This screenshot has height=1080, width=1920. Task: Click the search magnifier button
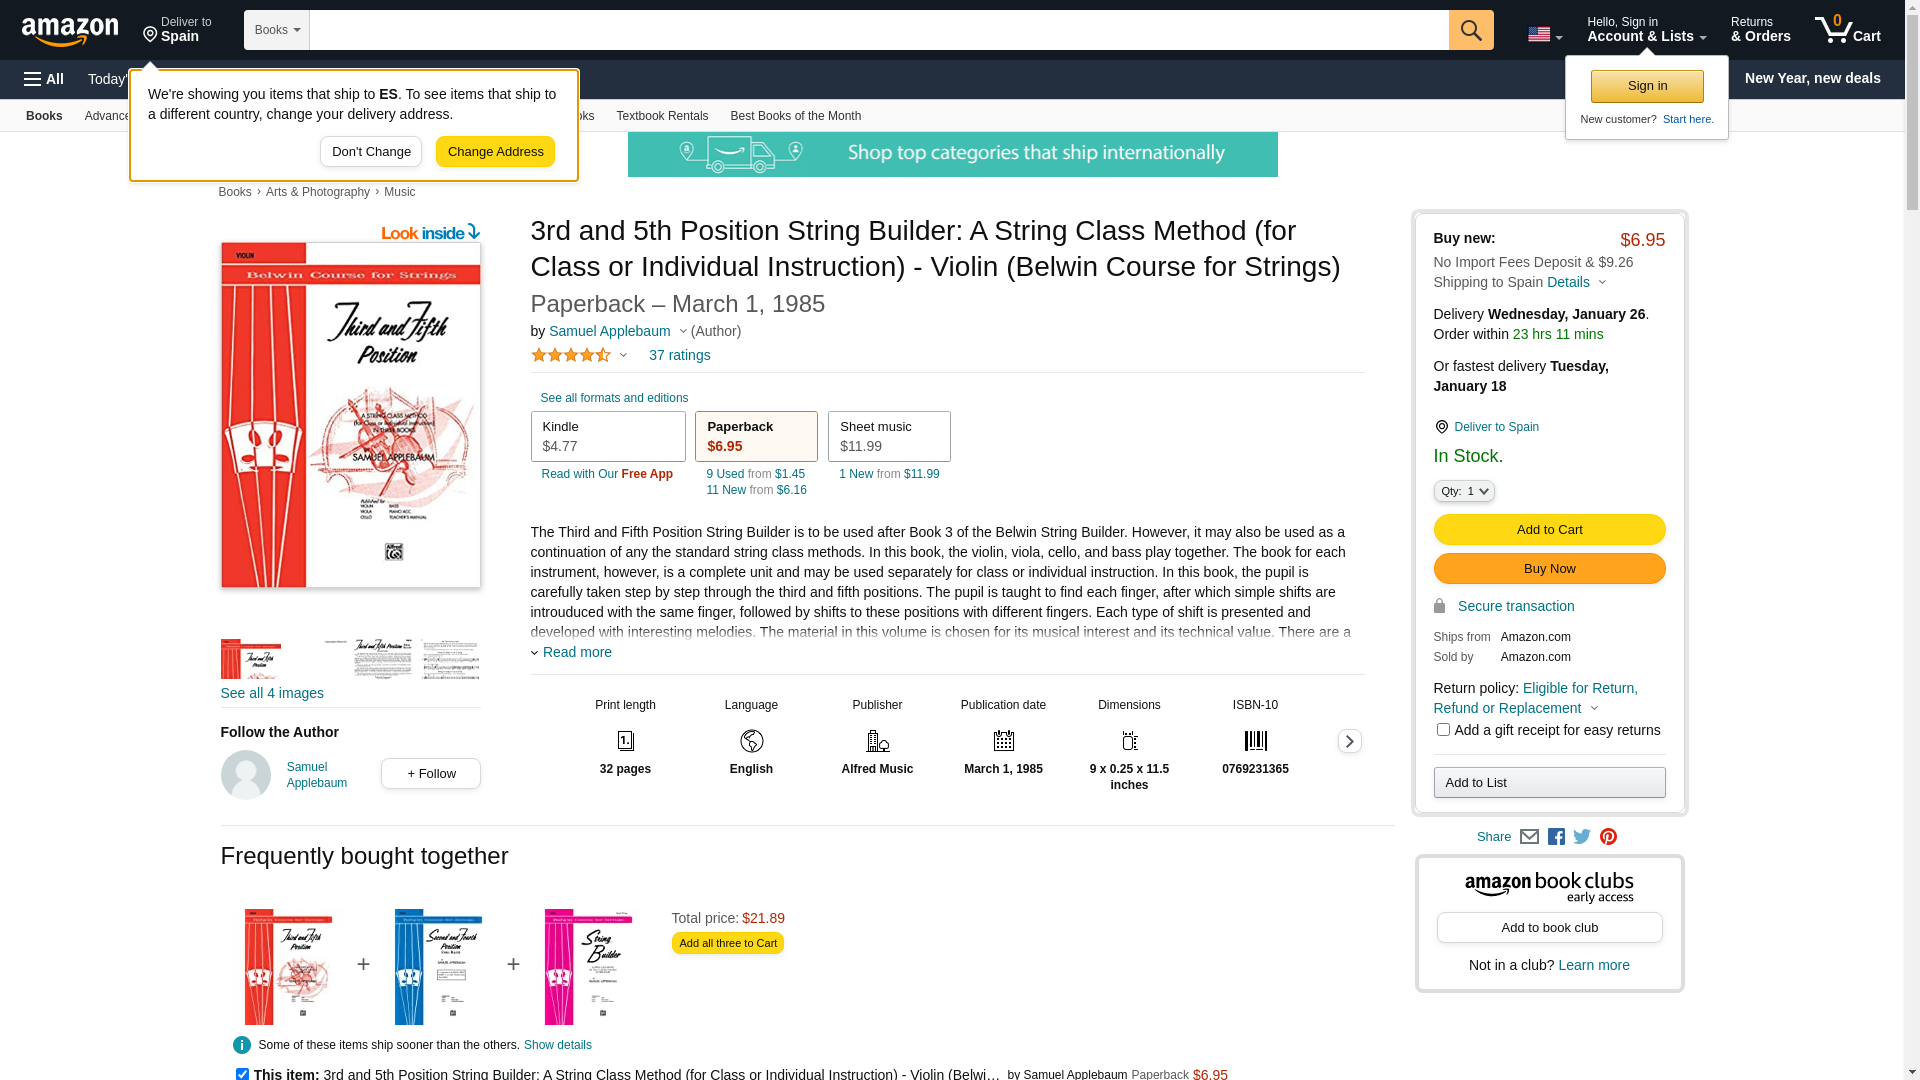[x=1470, y=30]
